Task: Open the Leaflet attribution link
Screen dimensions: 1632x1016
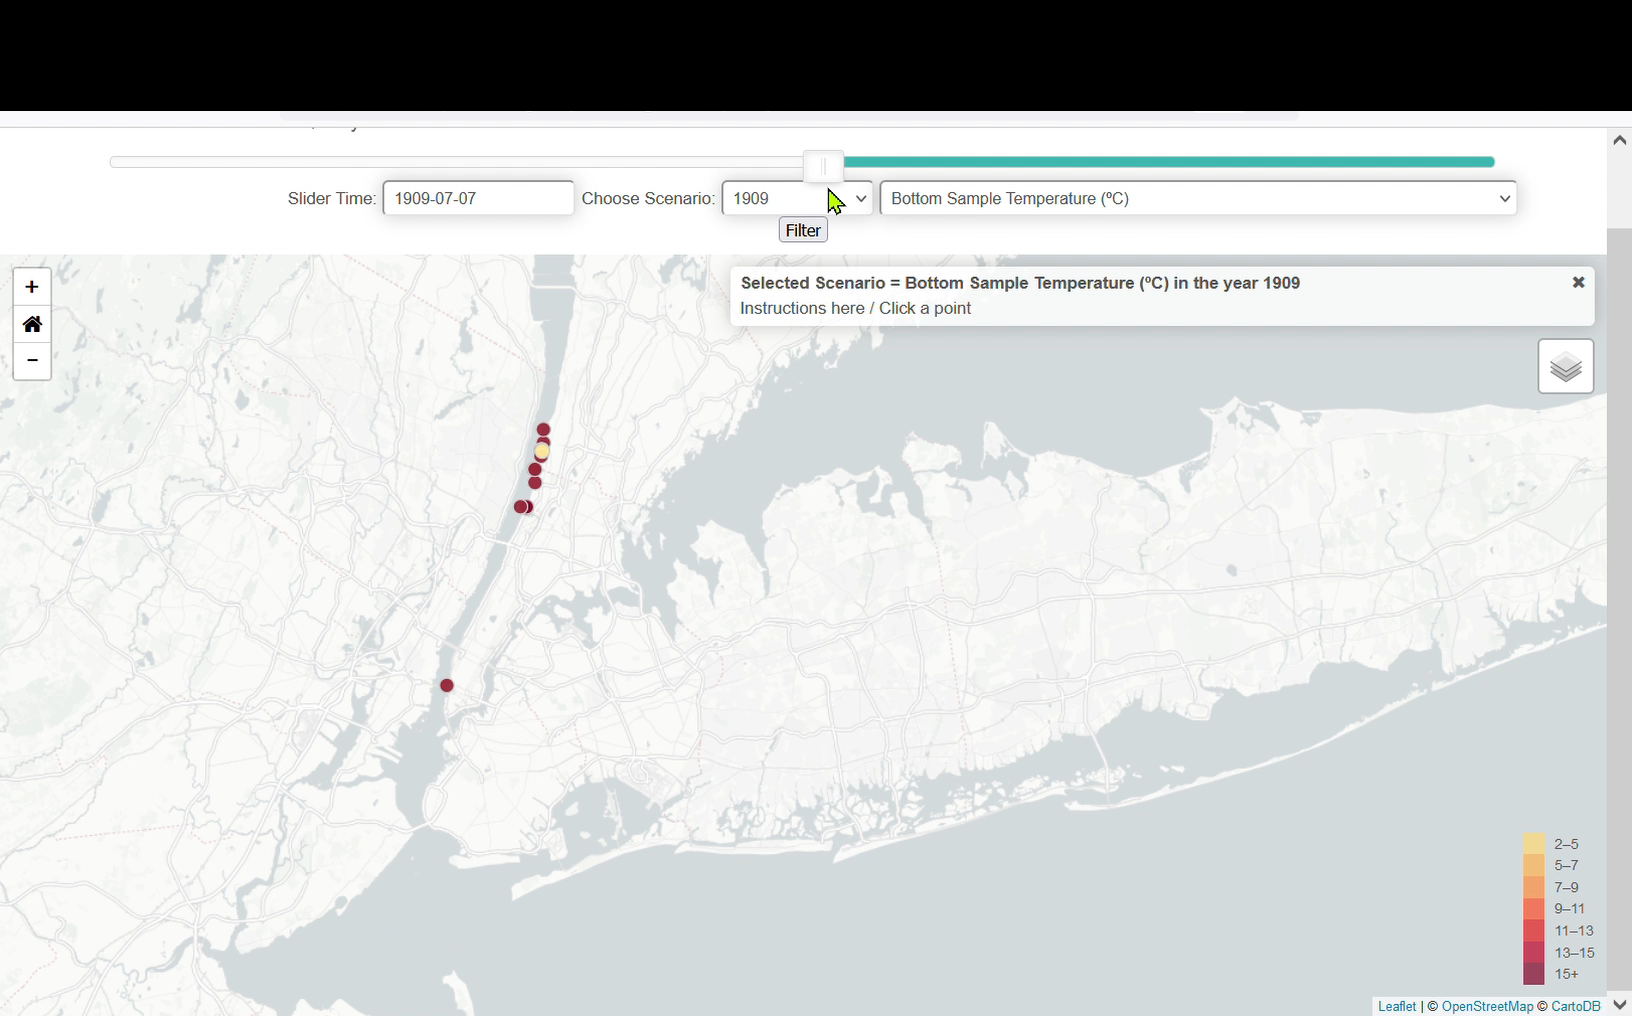Action: pos(1396,1006)
